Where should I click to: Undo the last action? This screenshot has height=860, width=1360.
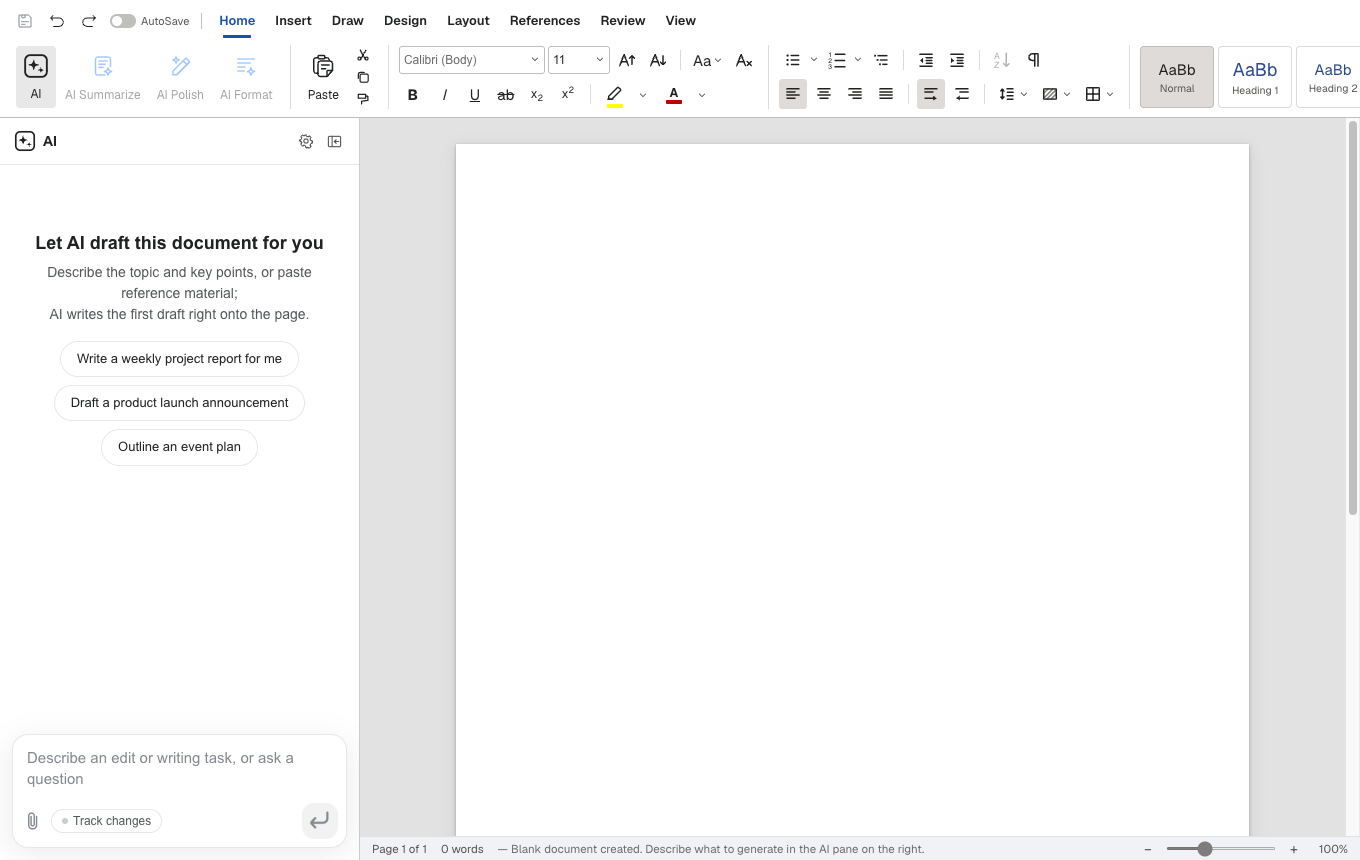pyautogui.click(x=57, y=21)
